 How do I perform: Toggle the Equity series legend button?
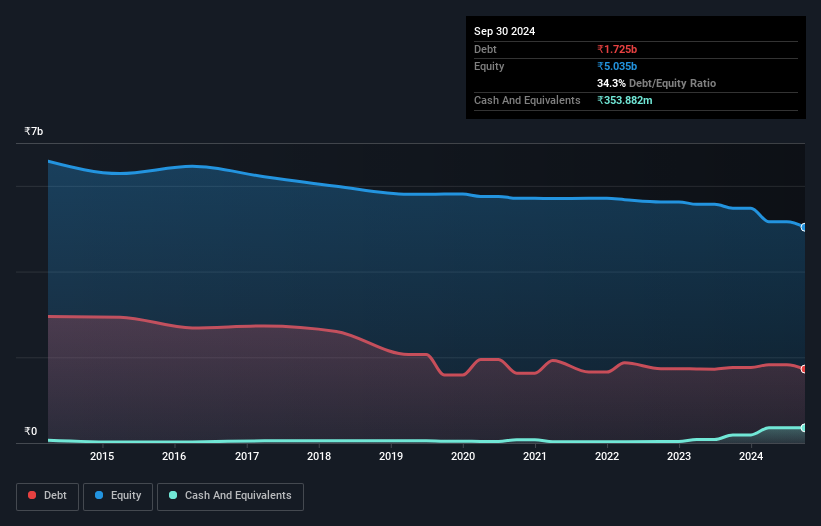[x=118, y=496]
